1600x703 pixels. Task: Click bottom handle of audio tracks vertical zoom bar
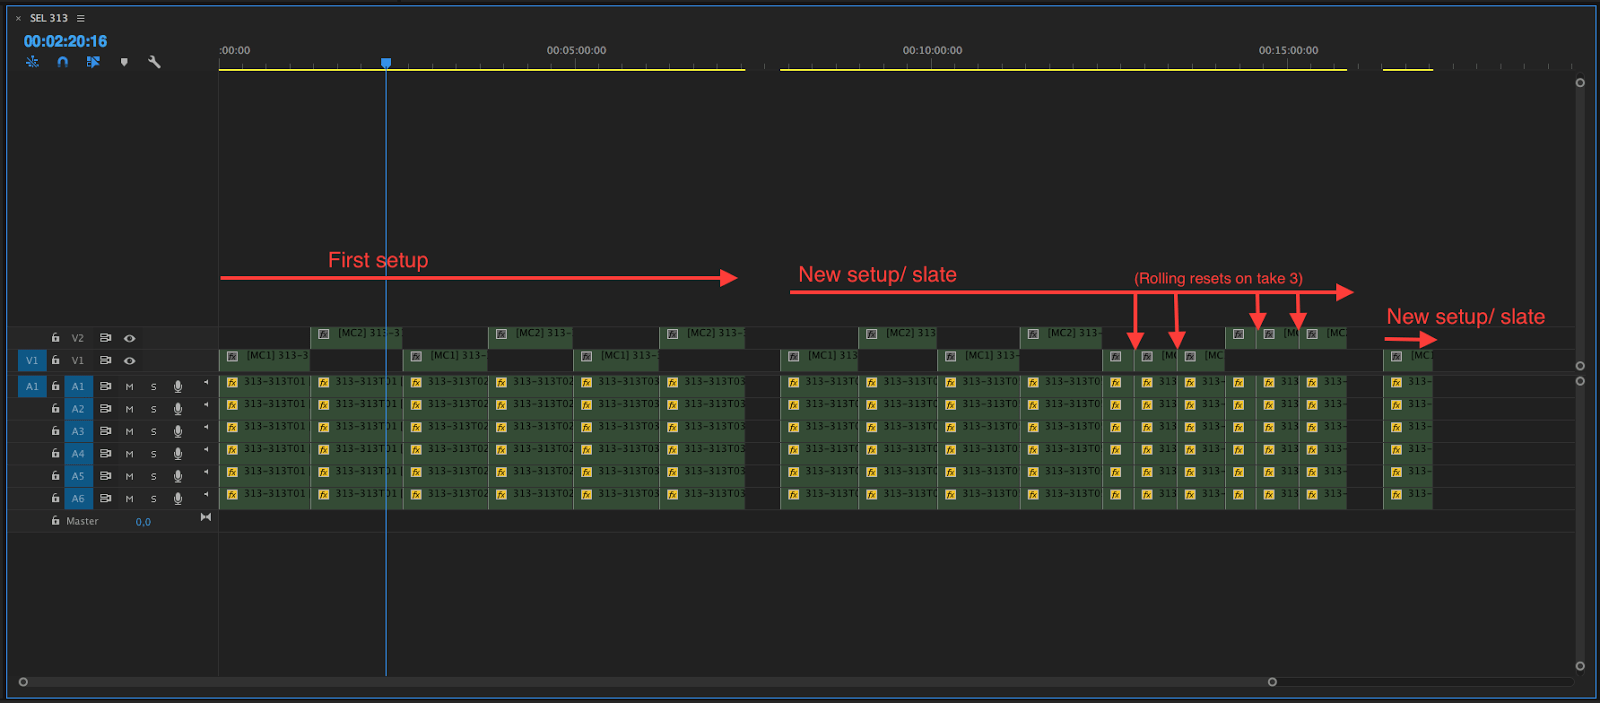coord(1580,666)
